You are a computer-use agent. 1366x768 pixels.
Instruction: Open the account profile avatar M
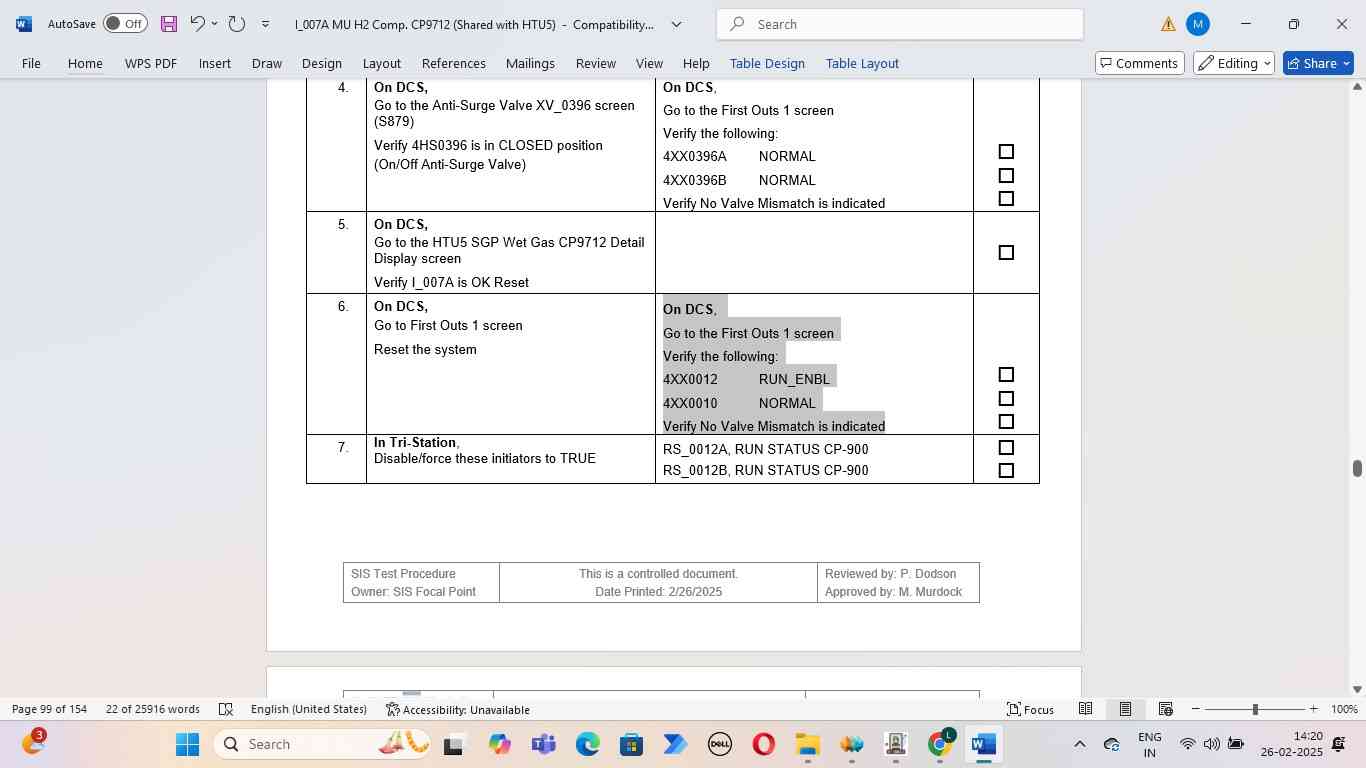[x=1197, y=24]
